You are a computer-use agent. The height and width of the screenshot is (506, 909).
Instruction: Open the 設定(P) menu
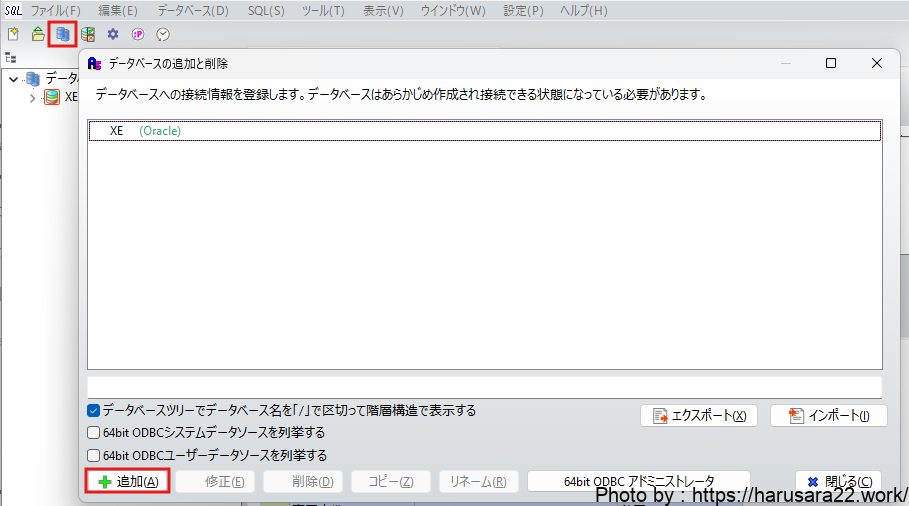524,11
